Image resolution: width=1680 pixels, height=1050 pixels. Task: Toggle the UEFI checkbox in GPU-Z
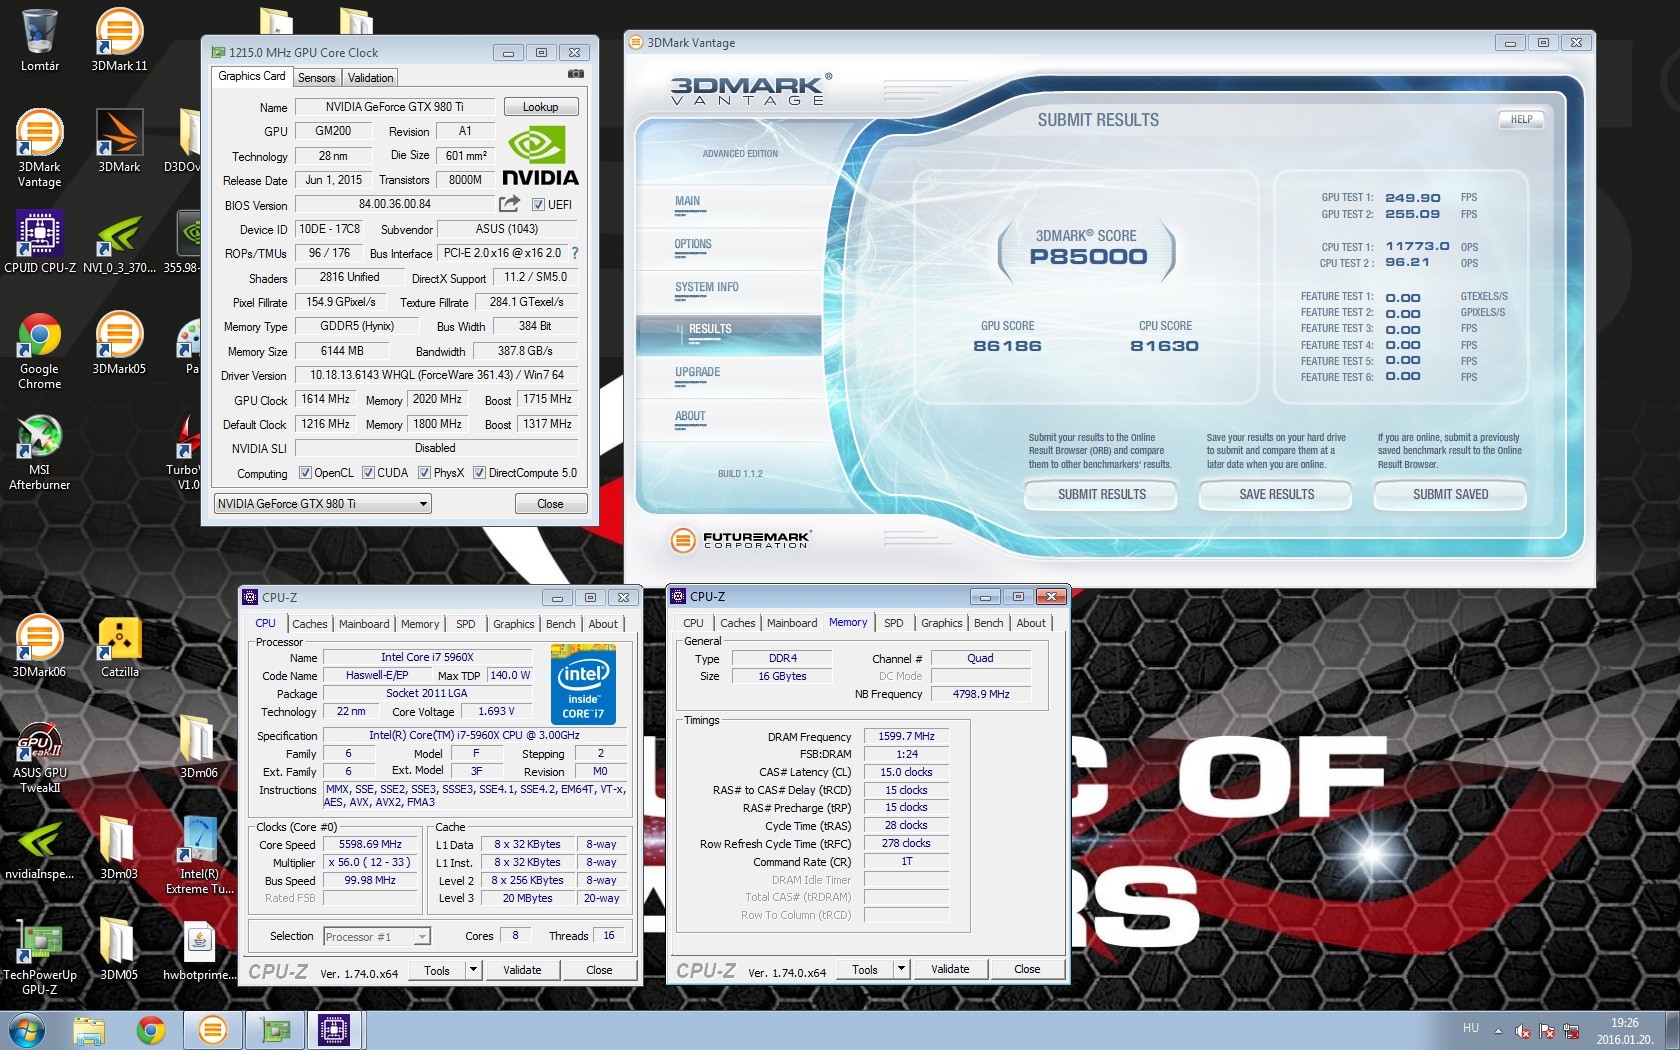tap(538, 205)
